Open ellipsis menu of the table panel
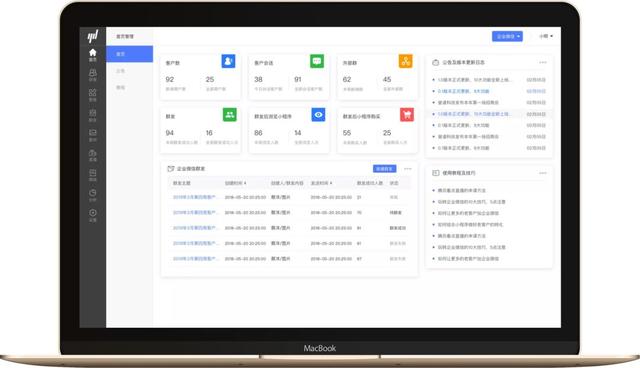The width and height of the screenshot is (640, 368). pyautogui.click(x=407, y=168)
